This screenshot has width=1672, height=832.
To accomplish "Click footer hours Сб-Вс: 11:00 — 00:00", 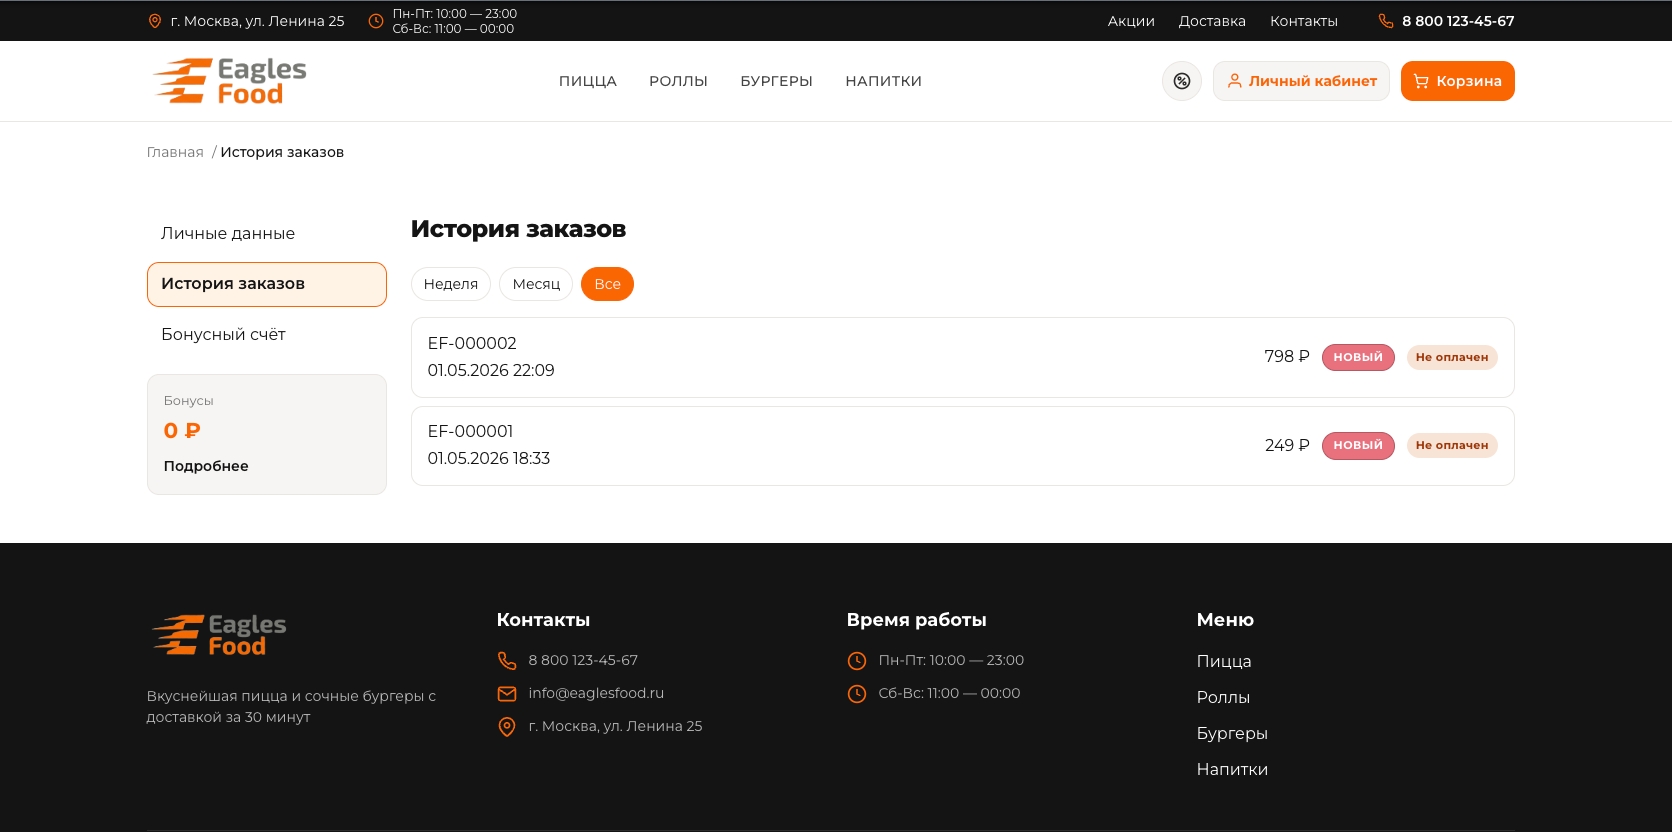I will [x=949, y=694].
